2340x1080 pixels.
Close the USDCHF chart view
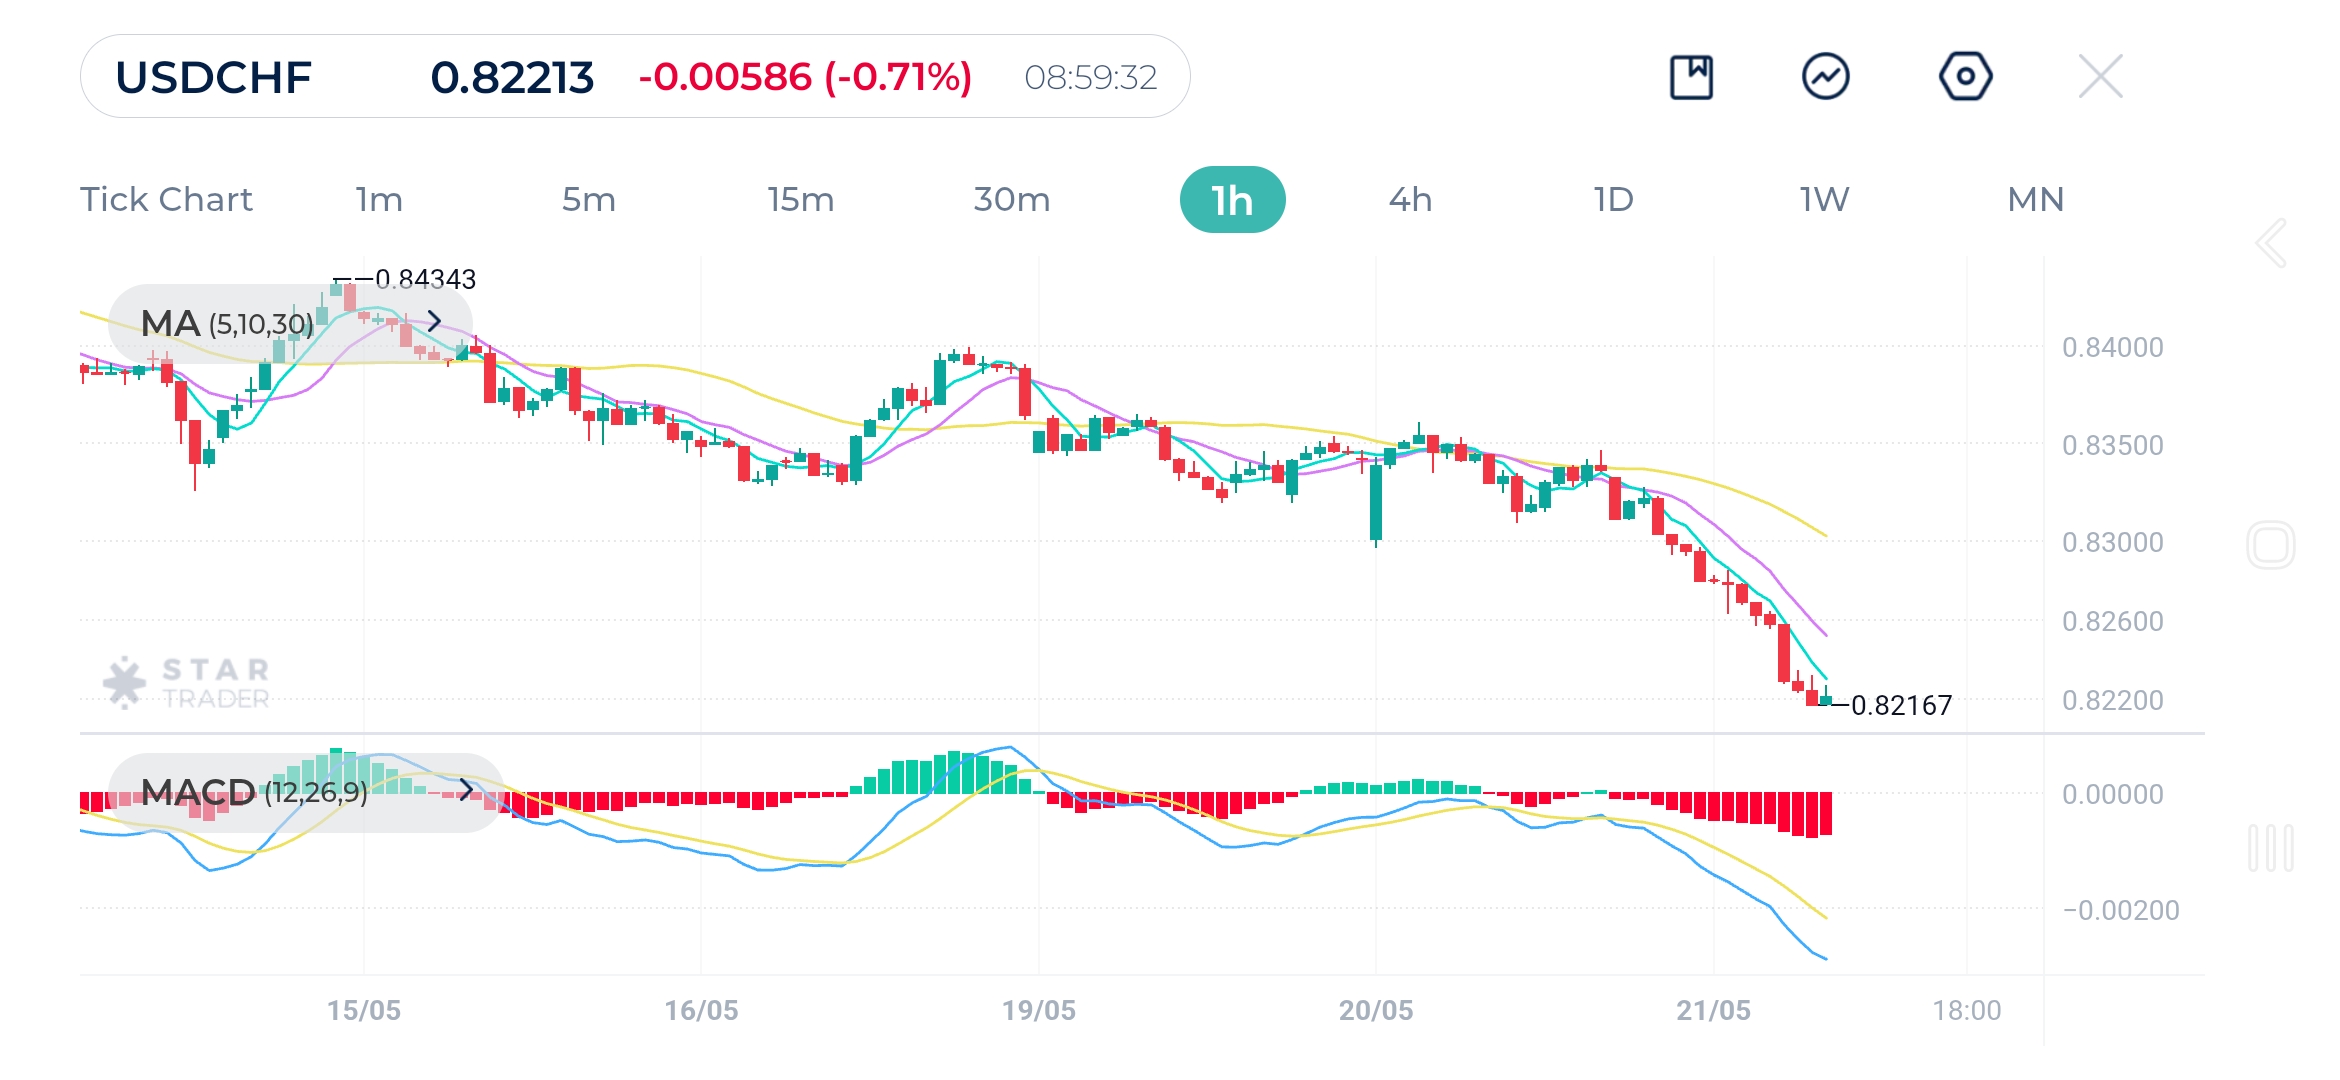point(2100,77)
